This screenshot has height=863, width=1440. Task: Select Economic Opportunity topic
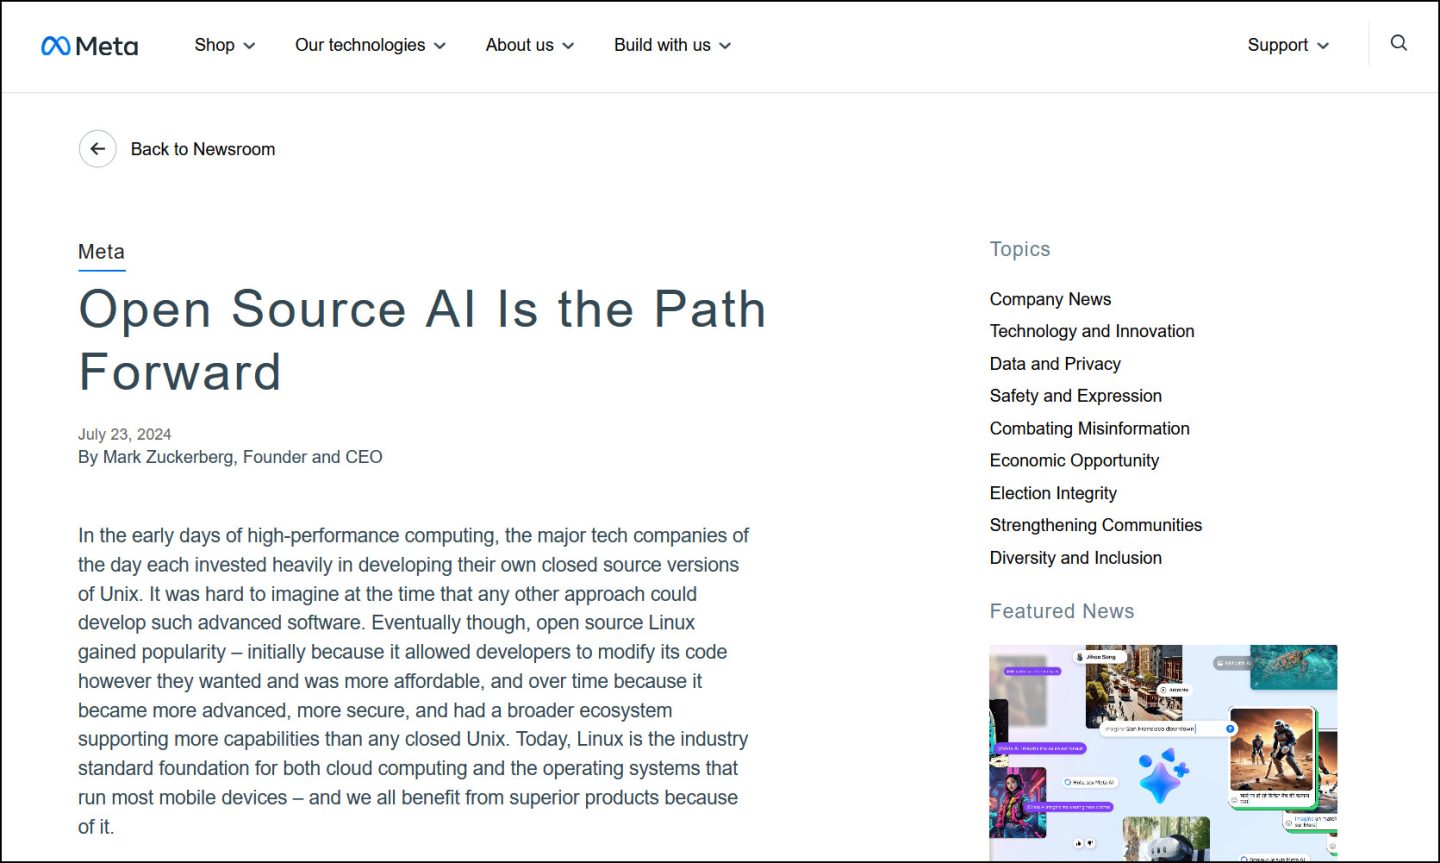(x=1074, y=460)
